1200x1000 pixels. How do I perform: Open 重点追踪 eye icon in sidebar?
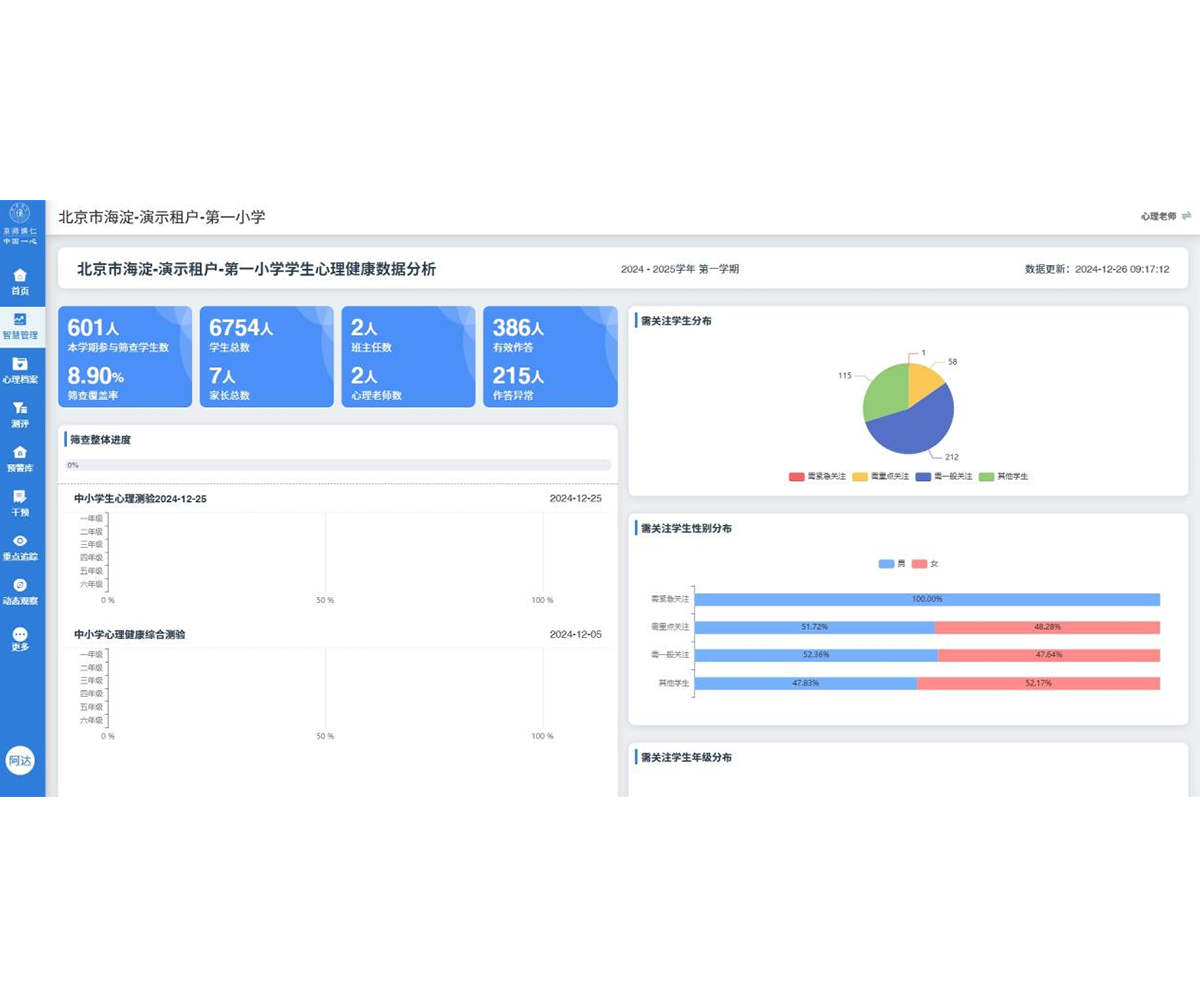click(x=20, y=546)
